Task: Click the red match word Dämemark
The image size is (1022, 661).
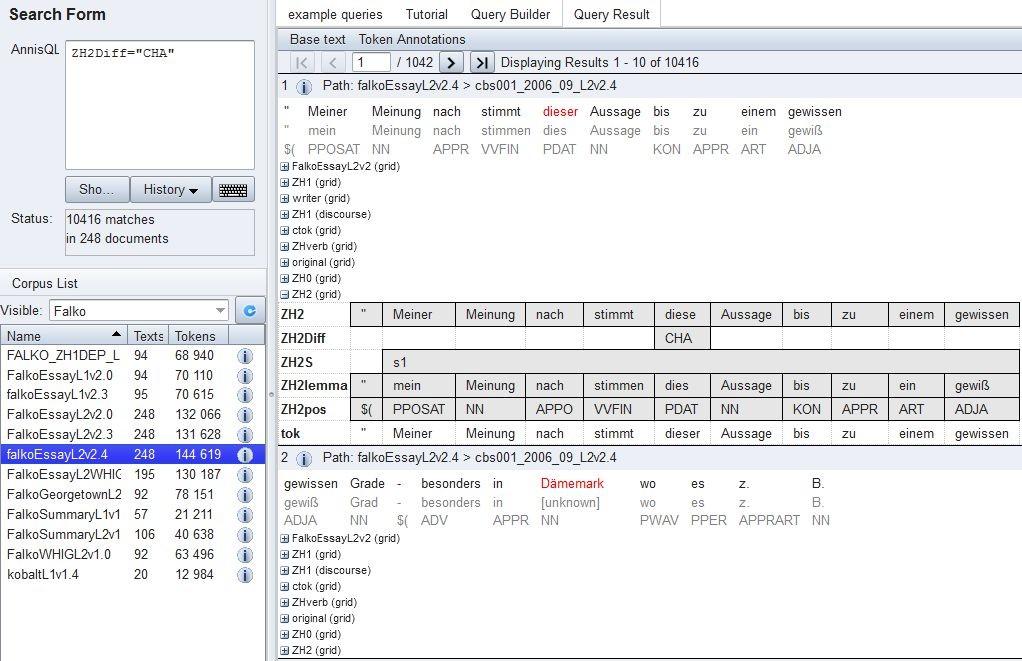Action: (572, 484)
